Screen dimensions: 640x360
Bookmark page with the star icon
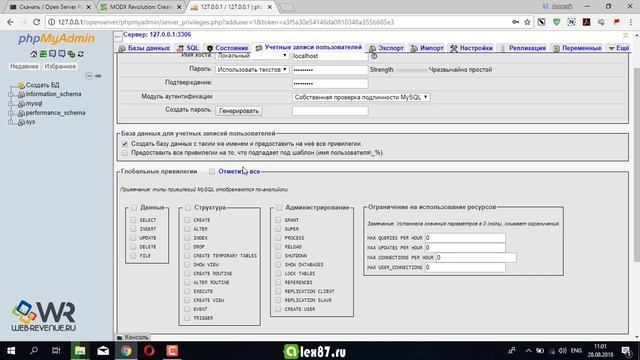click(x=527, y=22)
